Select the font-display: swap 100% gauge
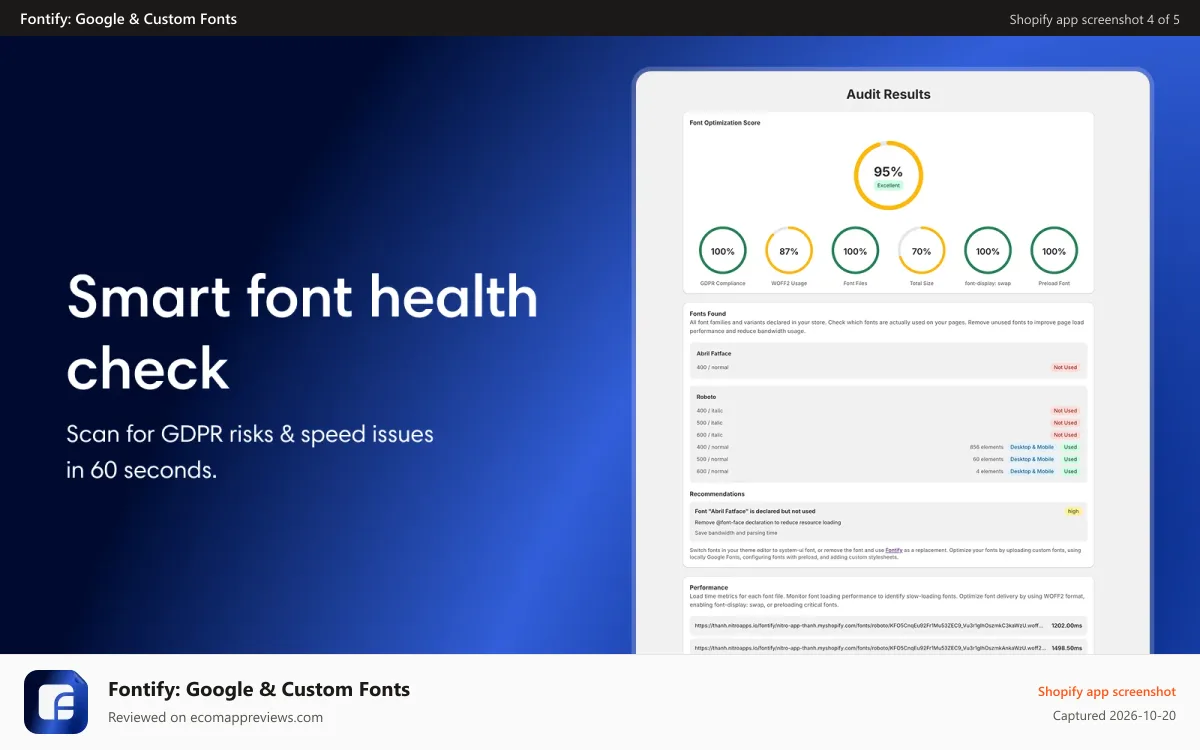Screen dimensions: 1200x750 coord(987,251)
